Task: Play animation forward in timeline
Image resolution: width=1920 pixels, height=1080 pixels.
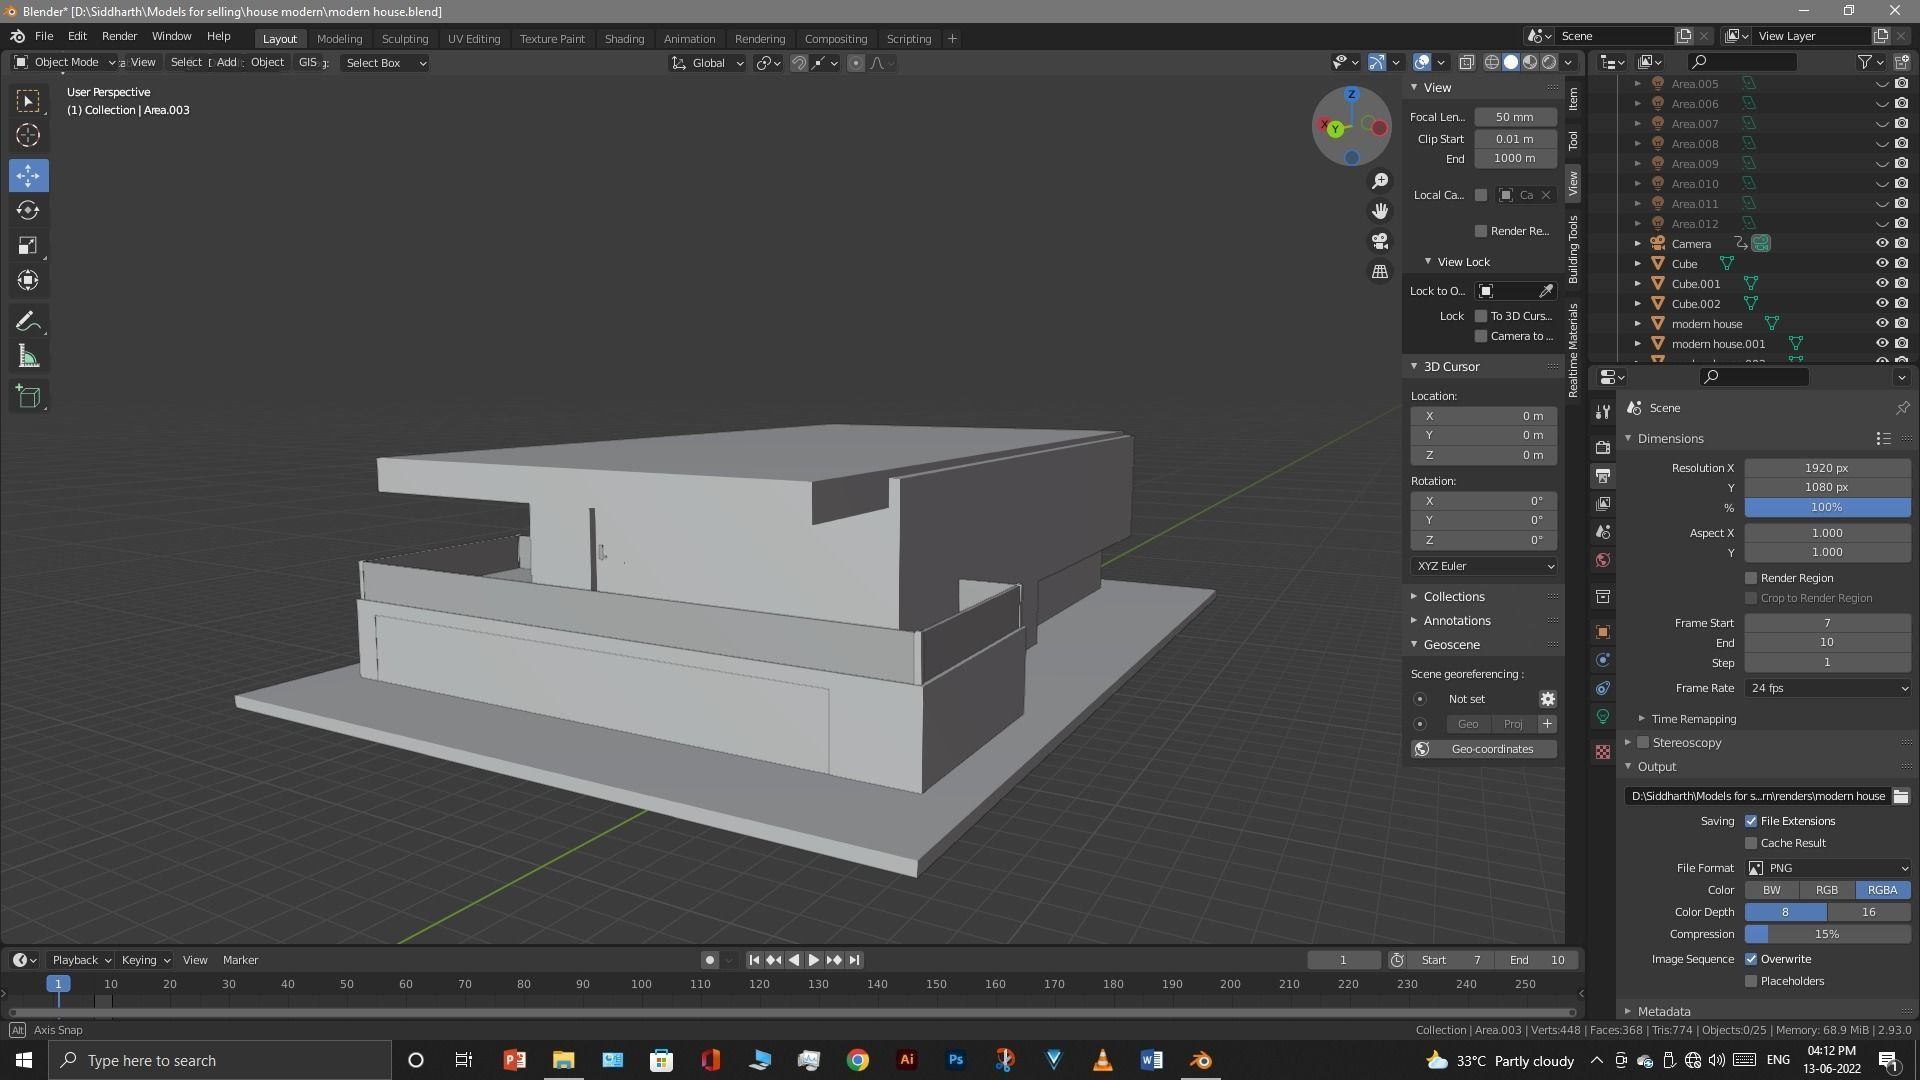Action: point(814,960)
